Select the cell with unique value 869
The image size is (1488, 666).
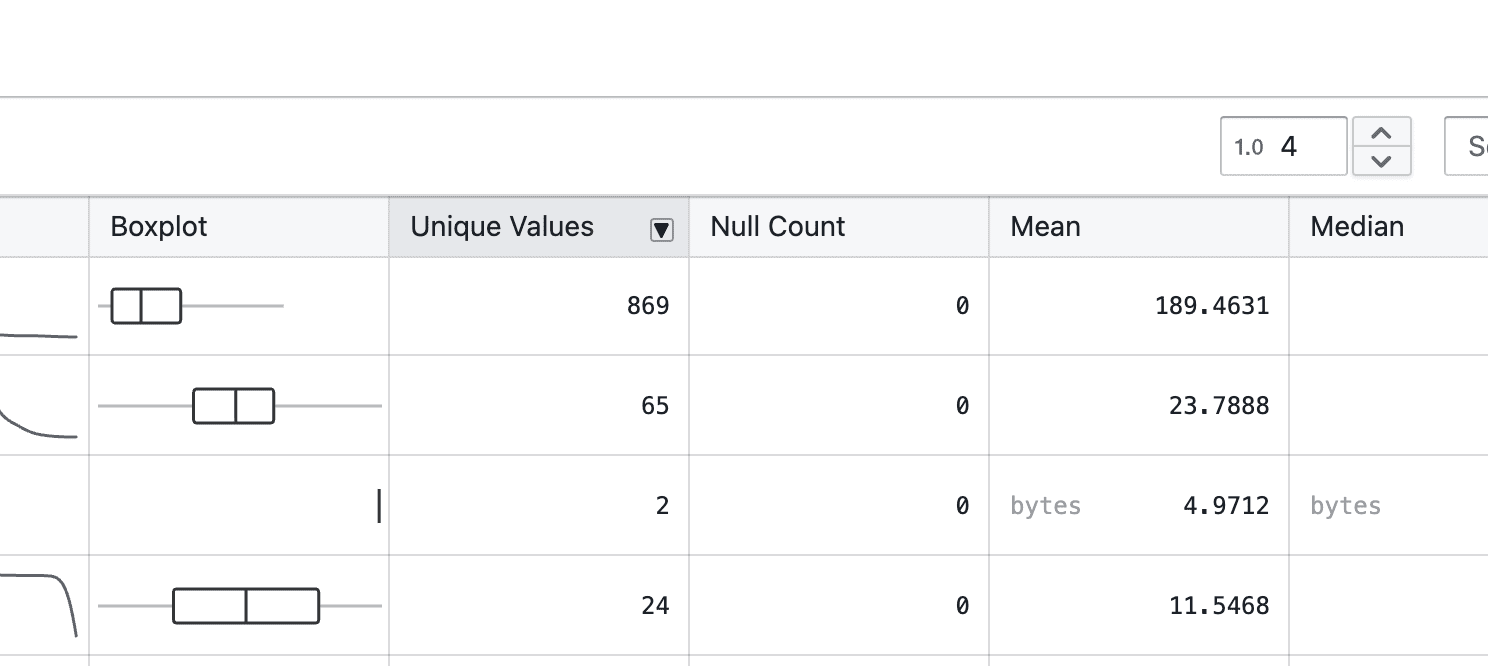538,306
